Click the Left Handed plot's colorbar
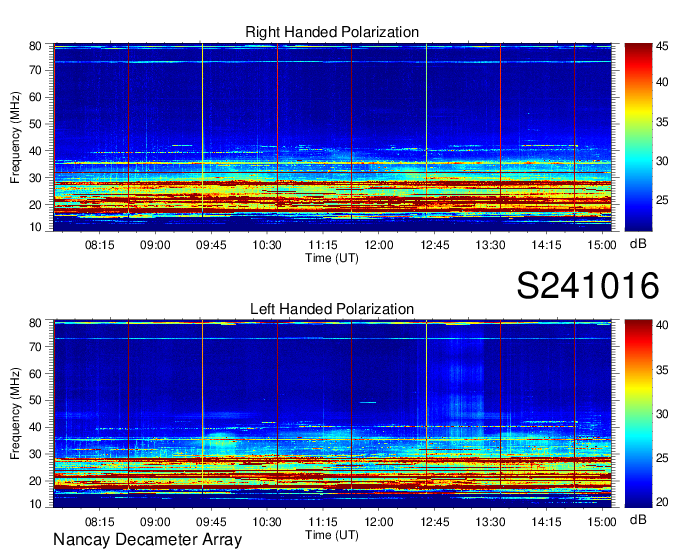This screenshot has height=552, width=680. (x=638, y=414)
